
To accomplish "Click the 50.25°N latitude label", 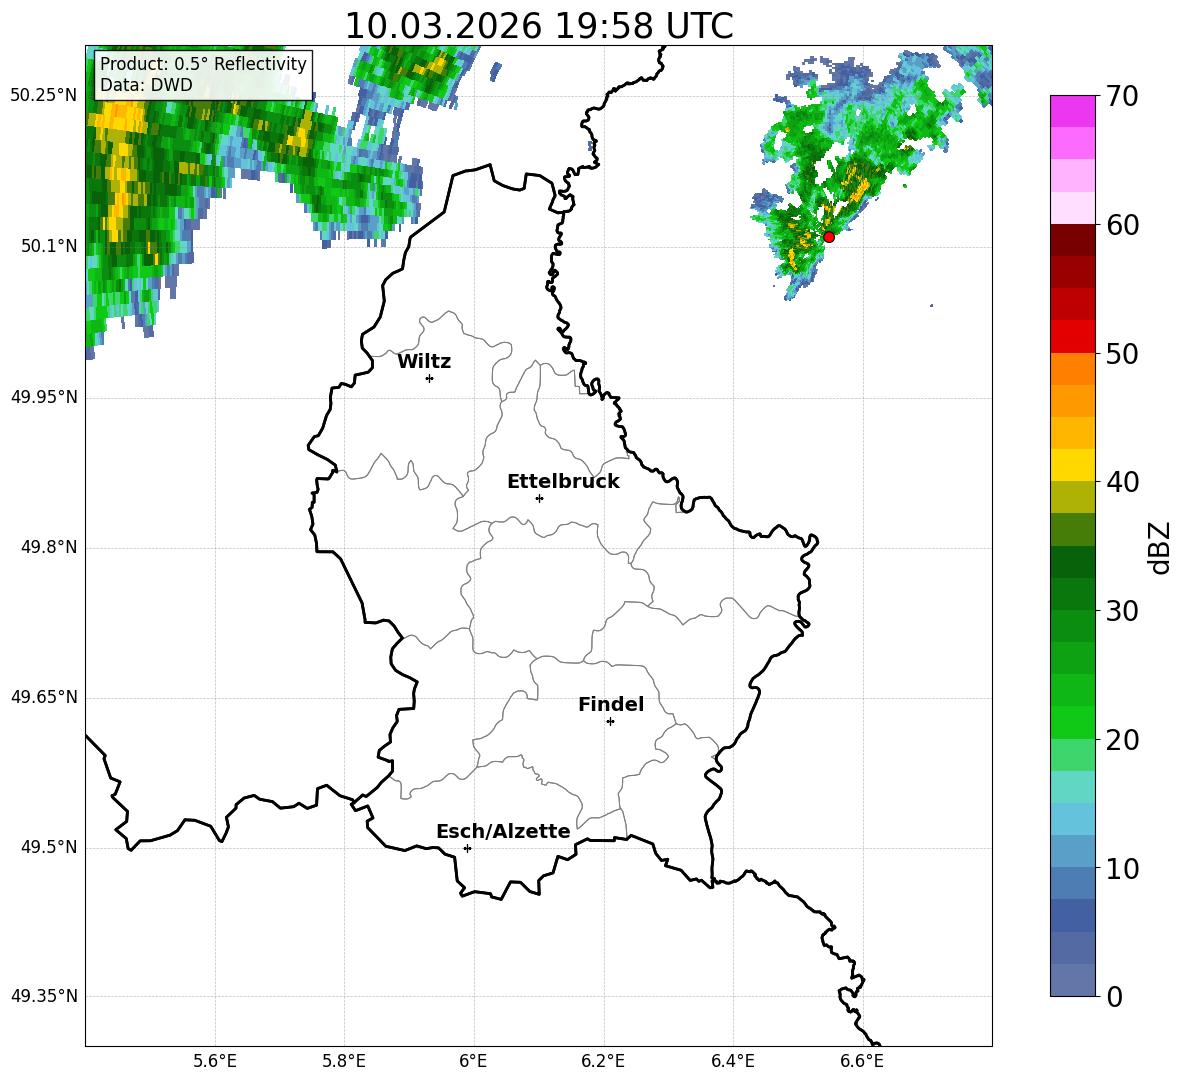I will pyautogui.click(x=43, y=96).
